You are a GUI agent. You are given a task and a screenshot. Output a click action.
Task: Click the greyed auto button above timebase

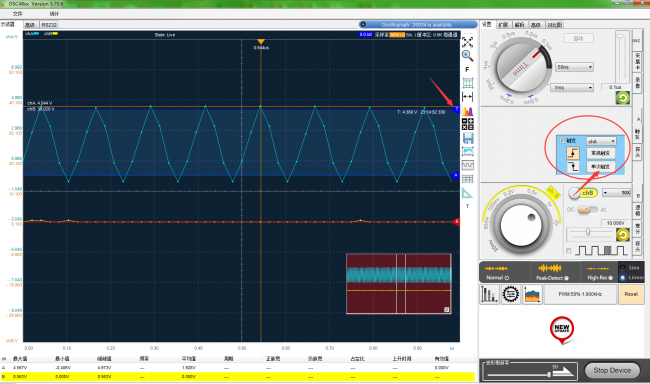coord(578,38)
